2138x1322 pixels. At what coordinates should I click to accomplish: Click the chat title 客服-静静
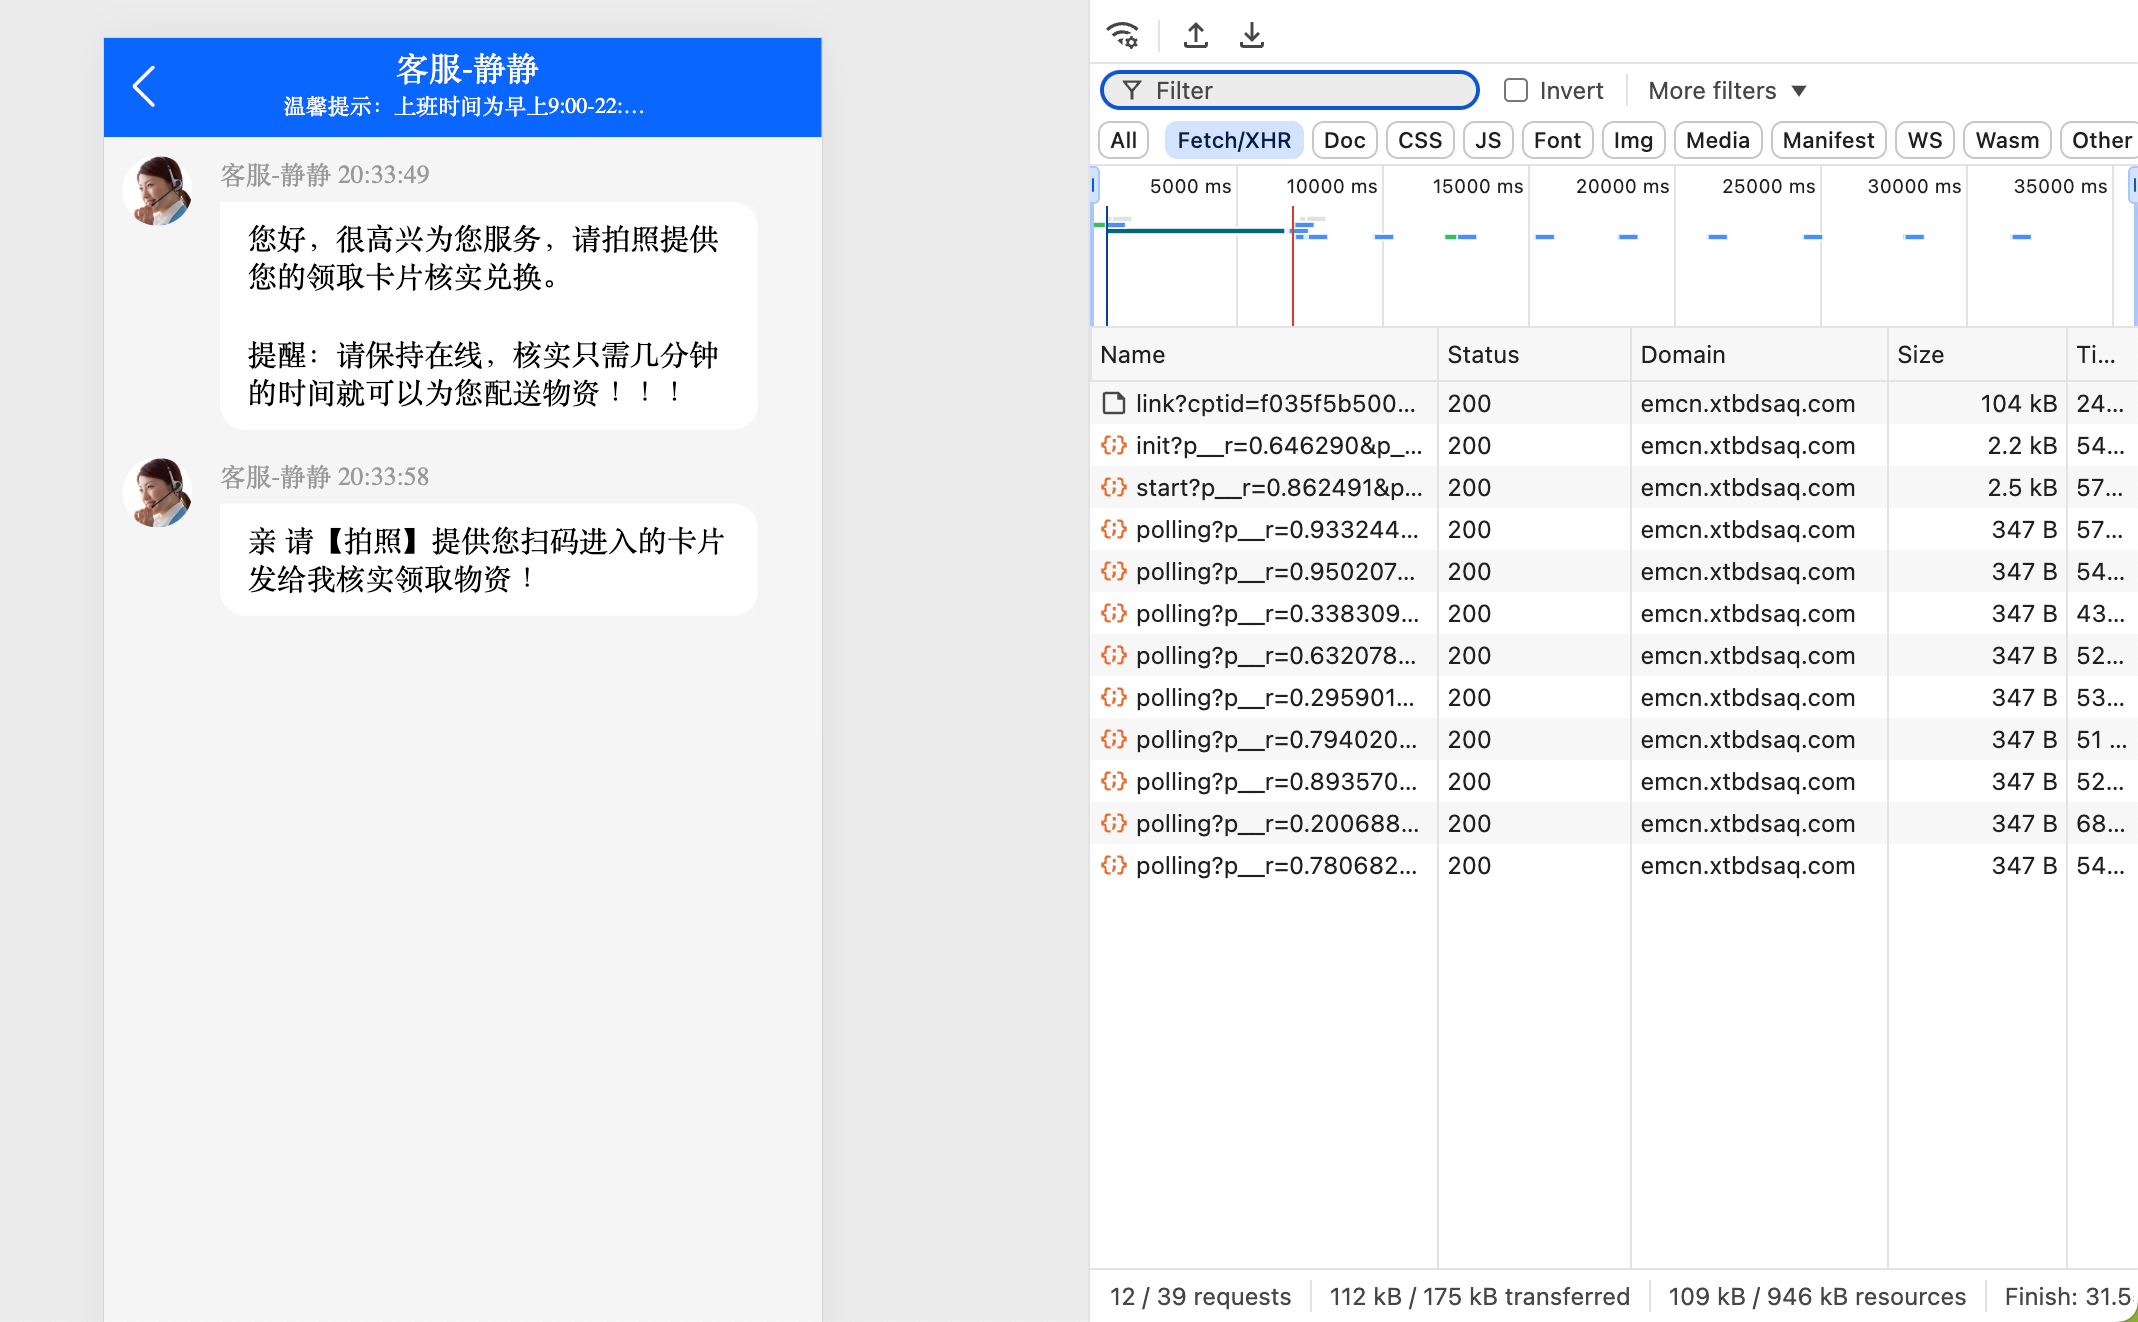coord(467,68)
